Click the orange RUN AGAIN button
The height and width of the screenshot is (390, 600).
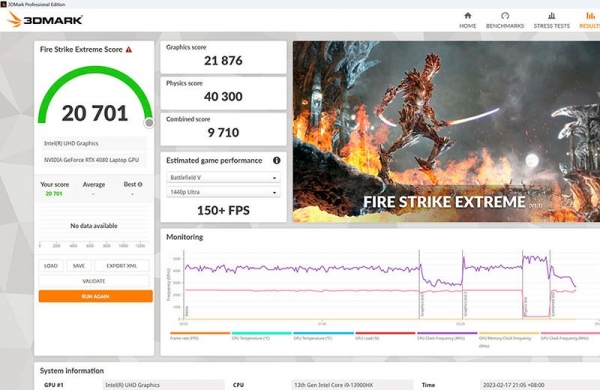96,296
